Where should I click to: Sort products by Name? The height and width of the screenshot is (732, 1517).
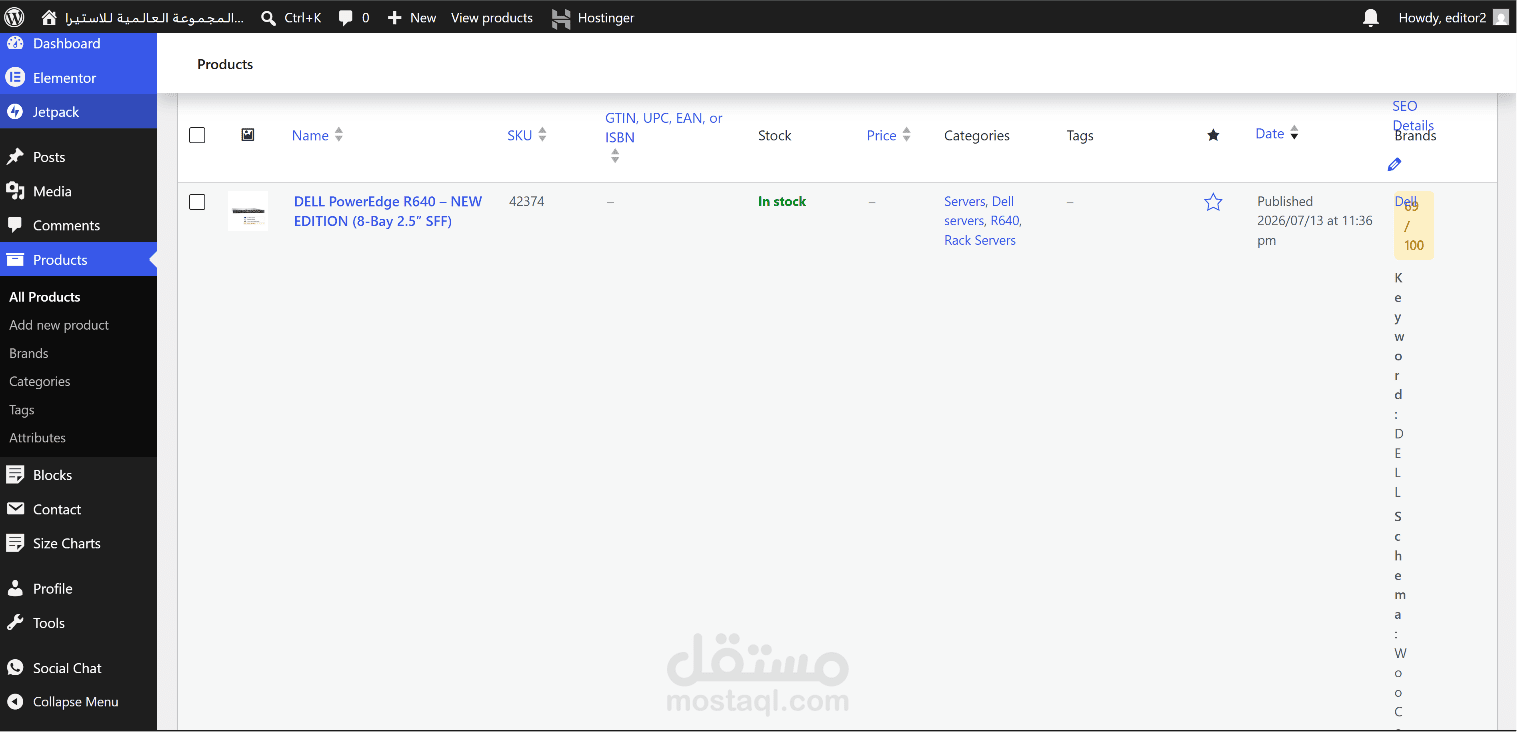[317, 135]
